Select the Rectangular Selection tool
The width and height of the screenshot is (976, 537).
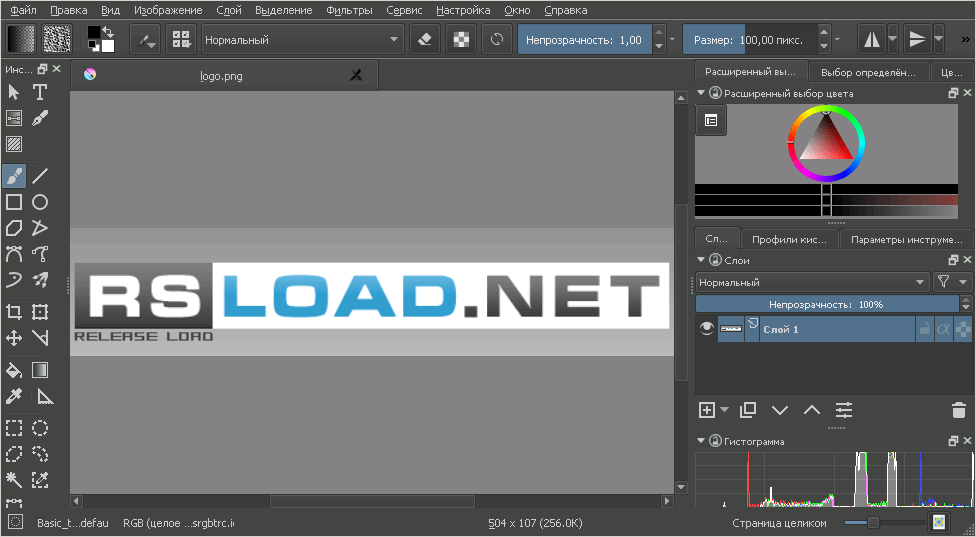pyautogui.click(x=14, y=428)
